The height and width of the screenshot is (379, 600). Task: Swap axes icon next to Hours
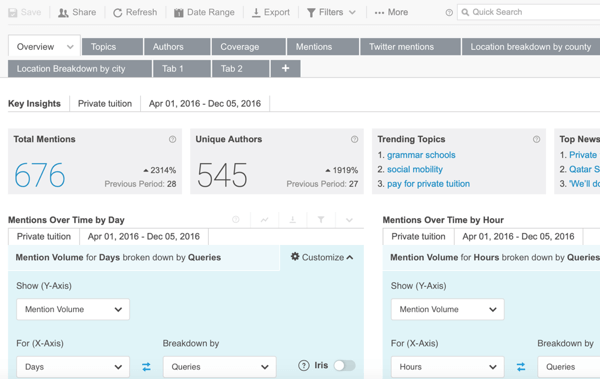click(x=521, y=367)
